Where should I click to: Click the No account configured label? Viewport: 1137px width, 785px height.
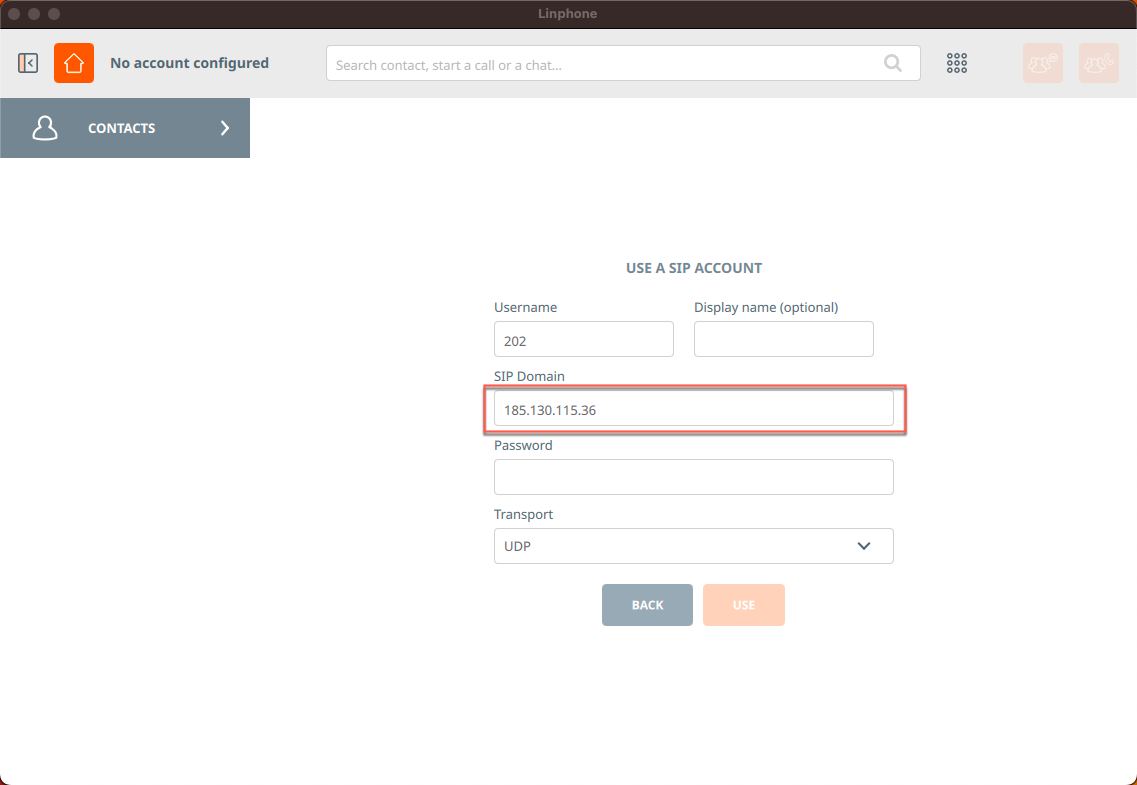189,63
